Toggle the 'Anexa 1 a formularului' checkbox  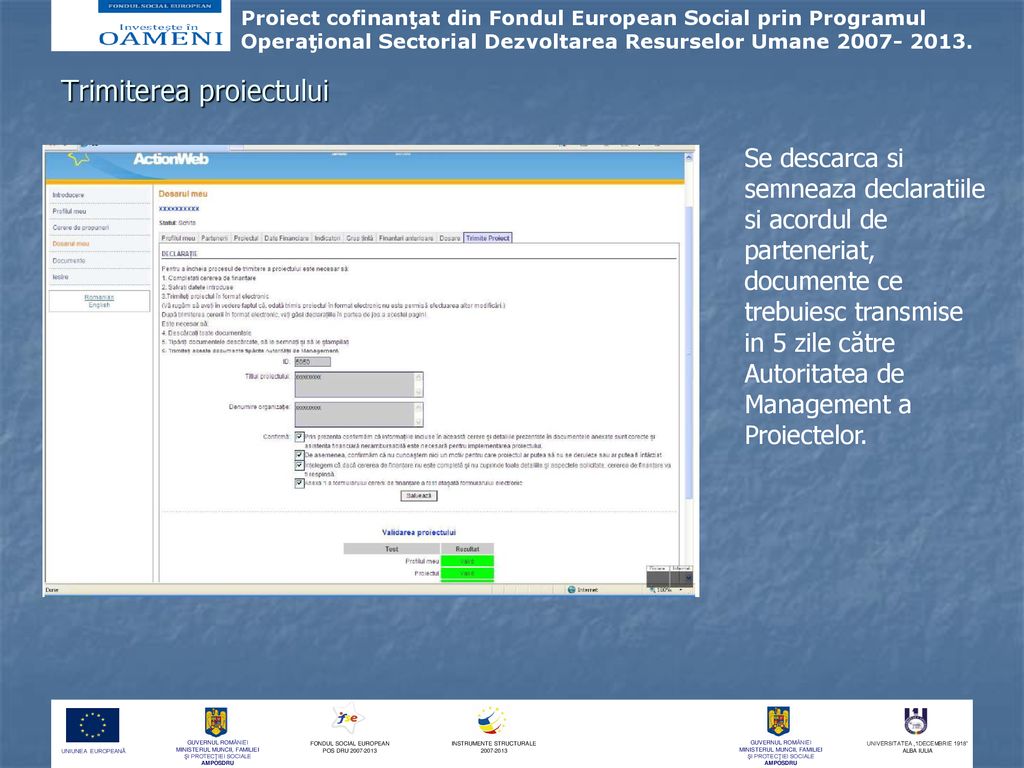(299, 483)
